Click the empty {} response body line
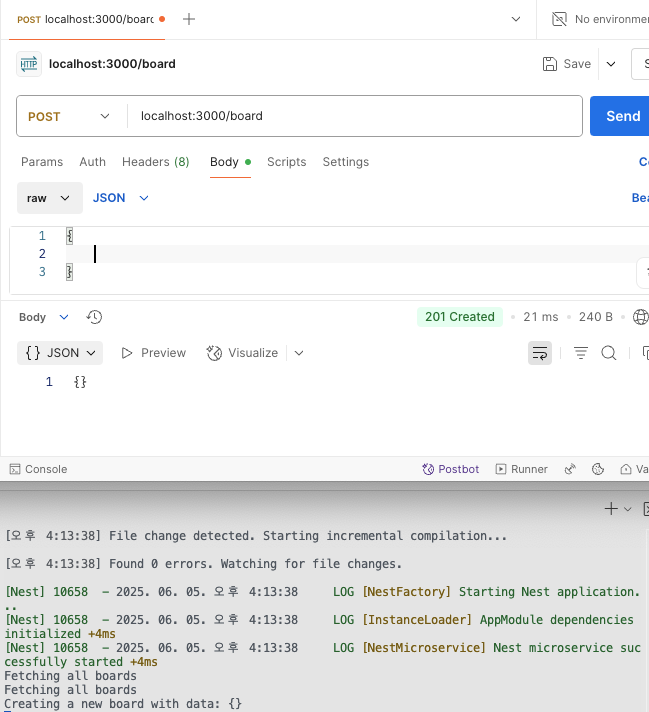 click(x=80, y=382)
